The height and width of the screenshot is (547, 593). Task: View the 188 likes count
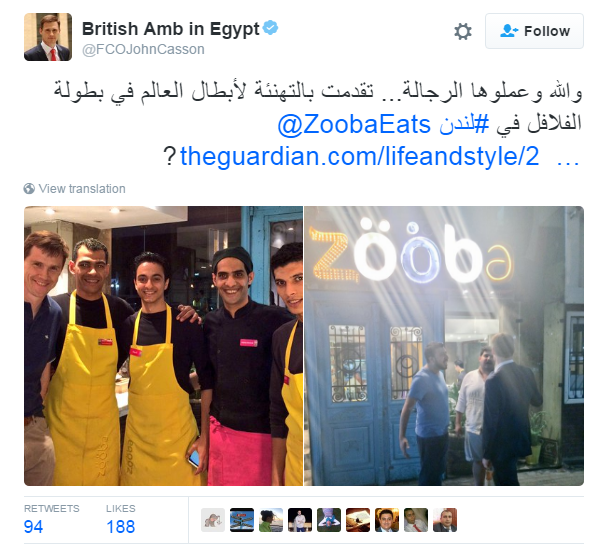pyautogui.click(x=121, y=527)
